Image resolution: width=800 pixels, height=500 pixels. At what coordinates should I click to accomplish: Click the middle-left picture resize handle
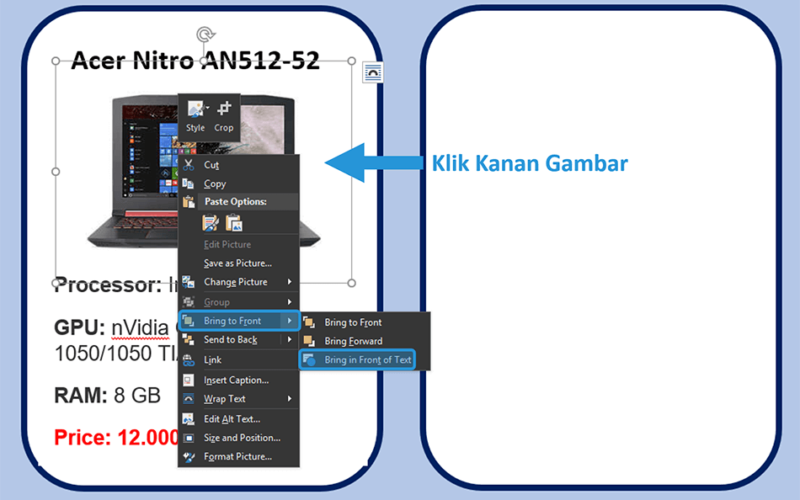pyautogui.click(x=56, y=171)
